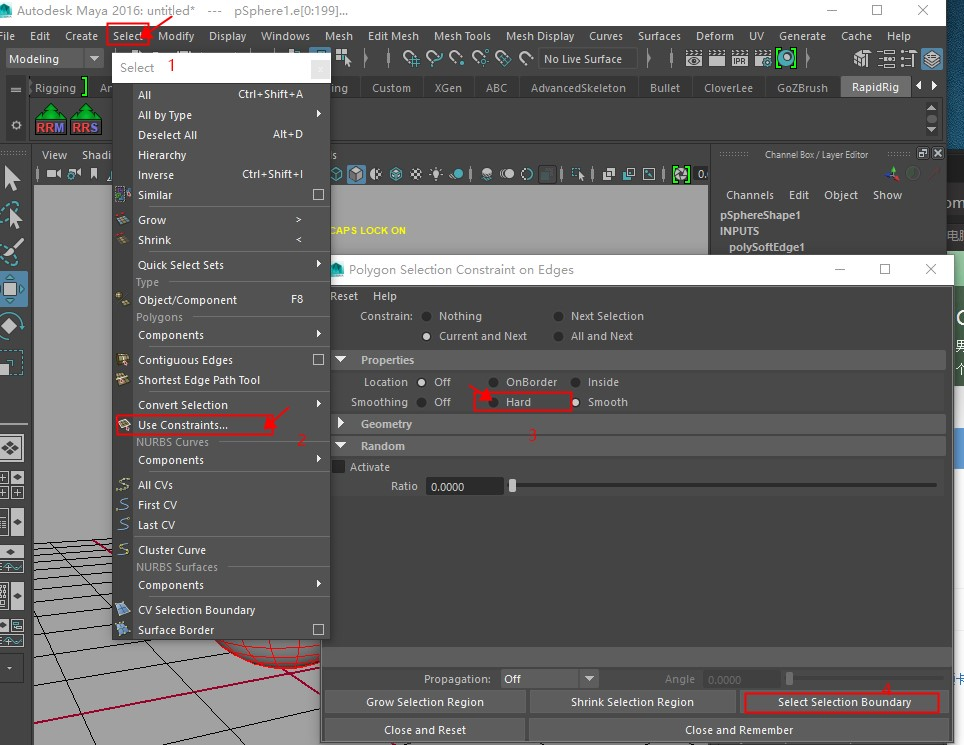This screenshot has width=964, height=745.
Task: Toggle wireframe cube viewport icon
Action: coord(337,174)
